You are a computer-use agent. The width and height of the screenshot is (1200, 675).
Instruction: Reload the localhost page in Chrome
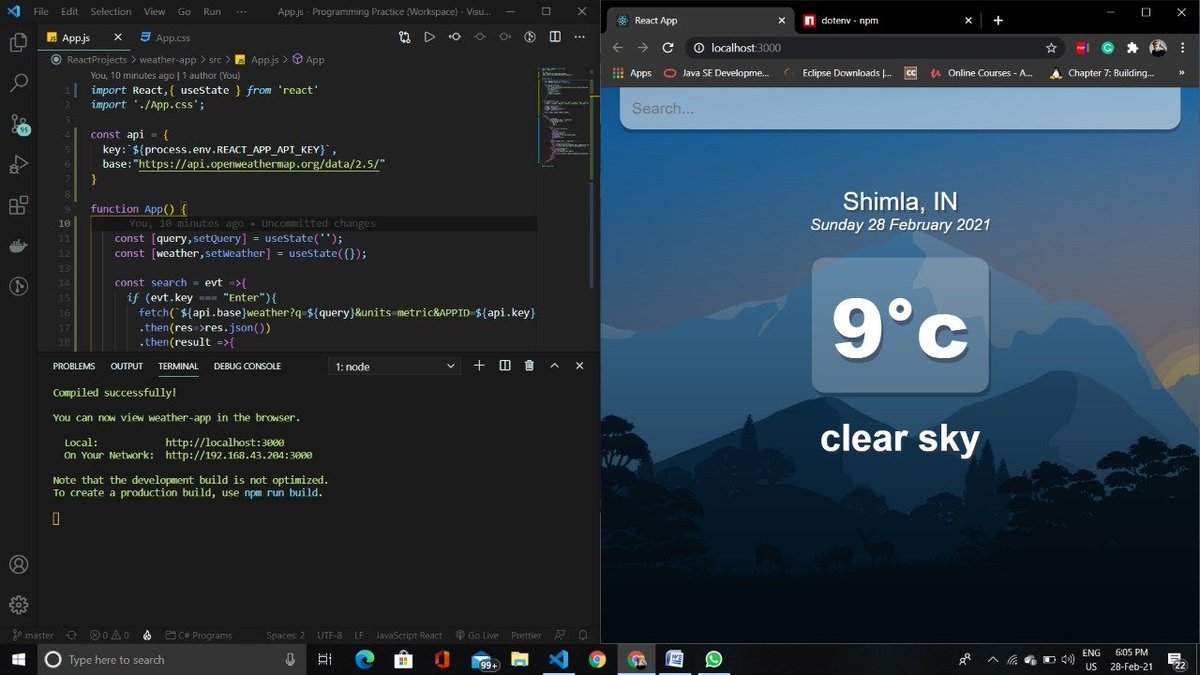click(x=668, y=47)
